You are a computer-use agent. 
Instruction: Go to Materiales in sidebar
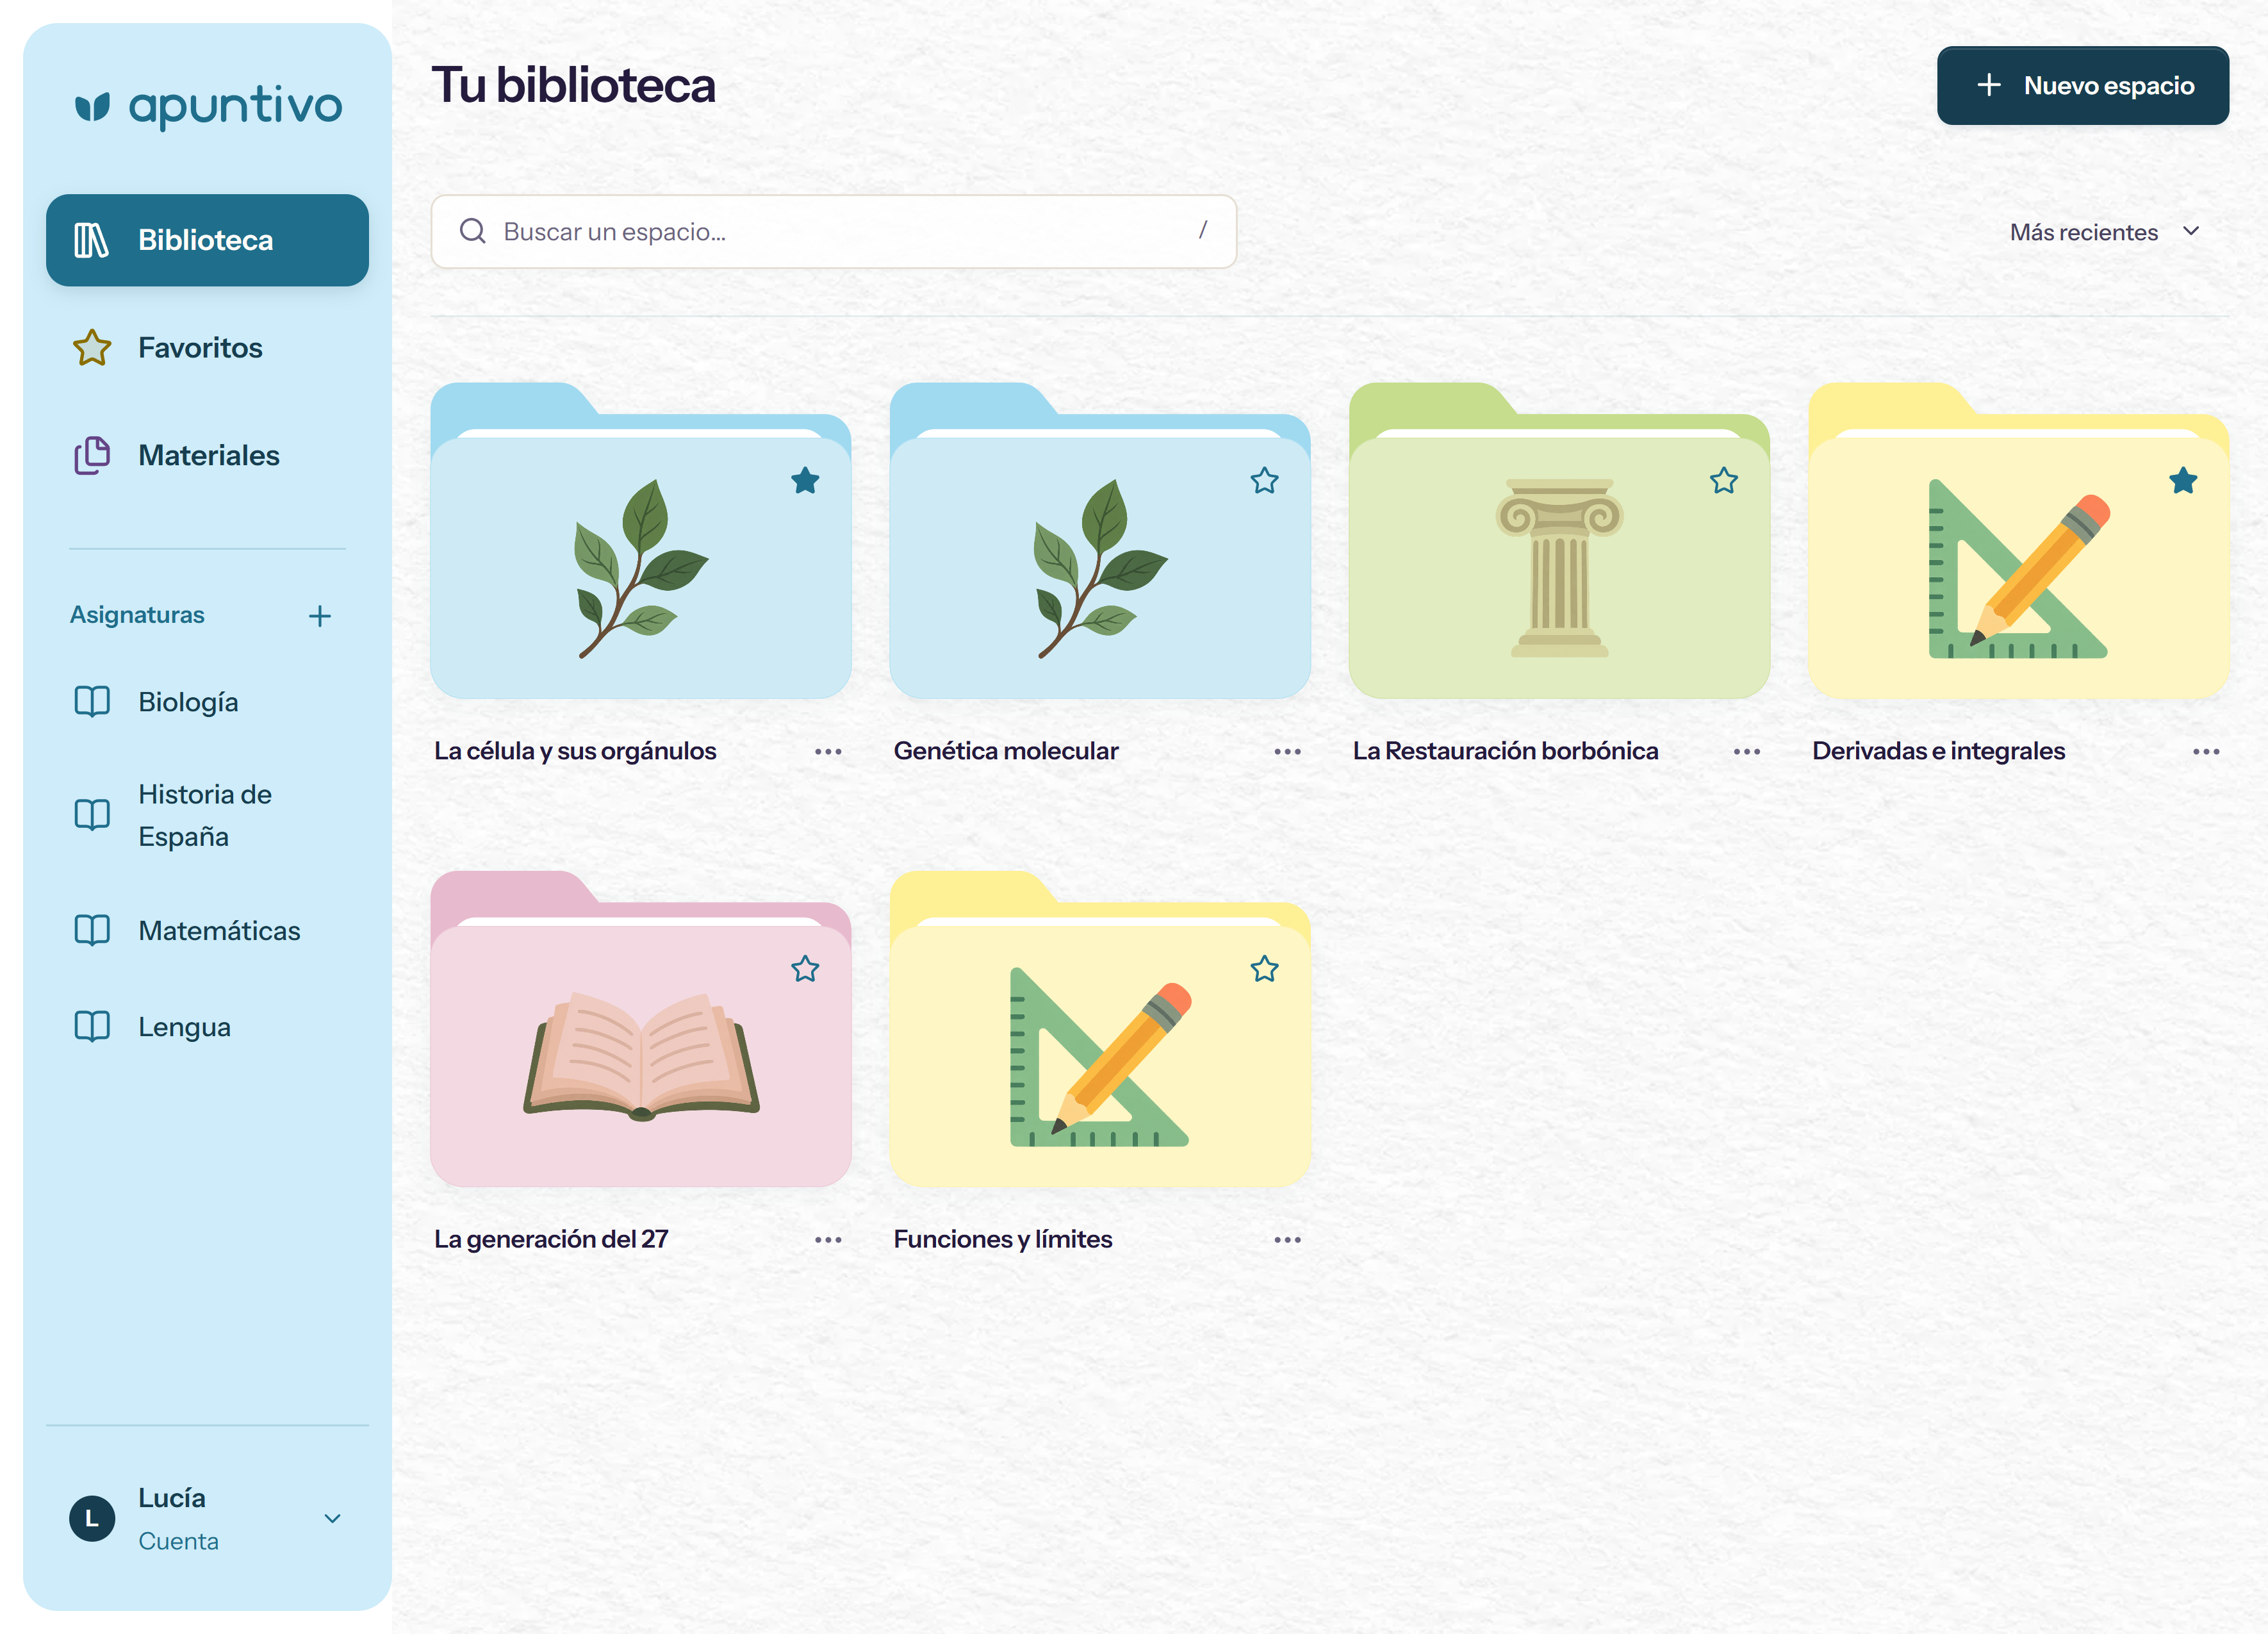pyautogui.click(x=207, y=455)
